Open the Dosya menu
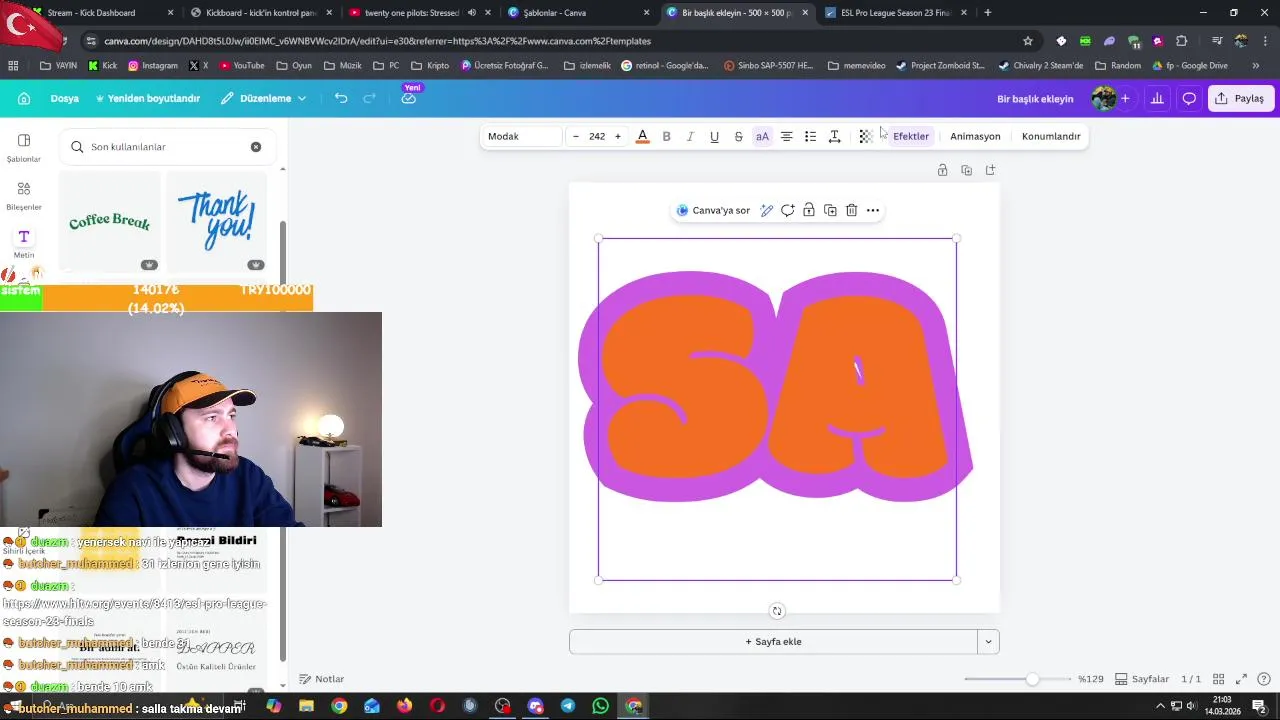Image resolution: width=1280 pixels, height=720 pixels. click(x=65, y=98)
